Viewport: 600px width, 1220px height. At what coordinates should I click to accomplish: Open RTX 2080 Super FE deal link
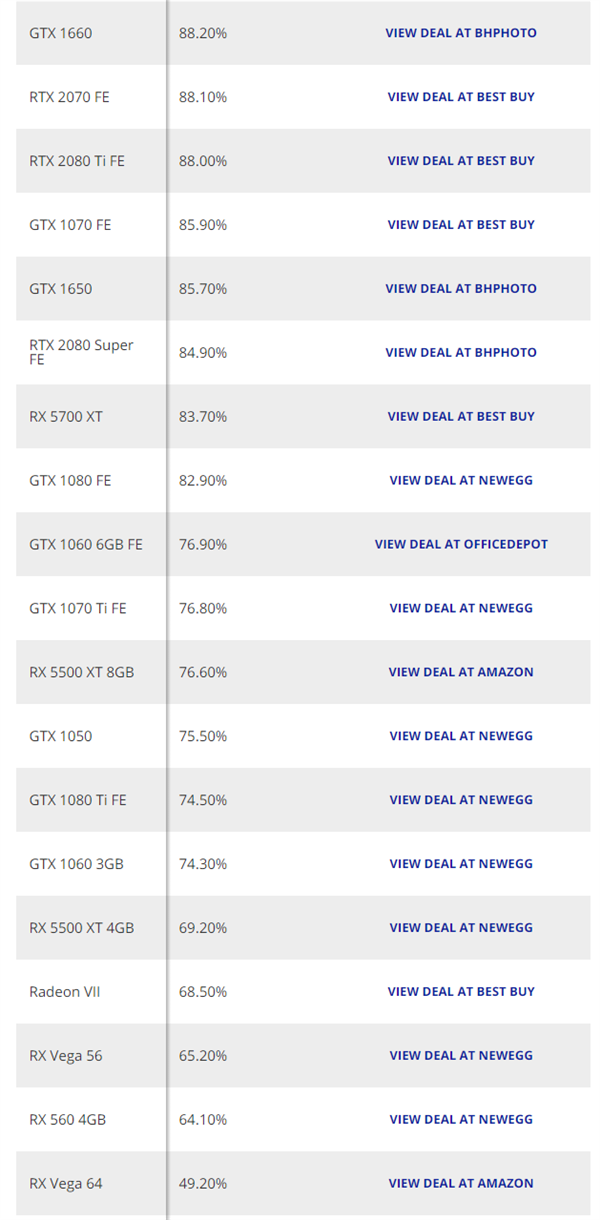461,353
